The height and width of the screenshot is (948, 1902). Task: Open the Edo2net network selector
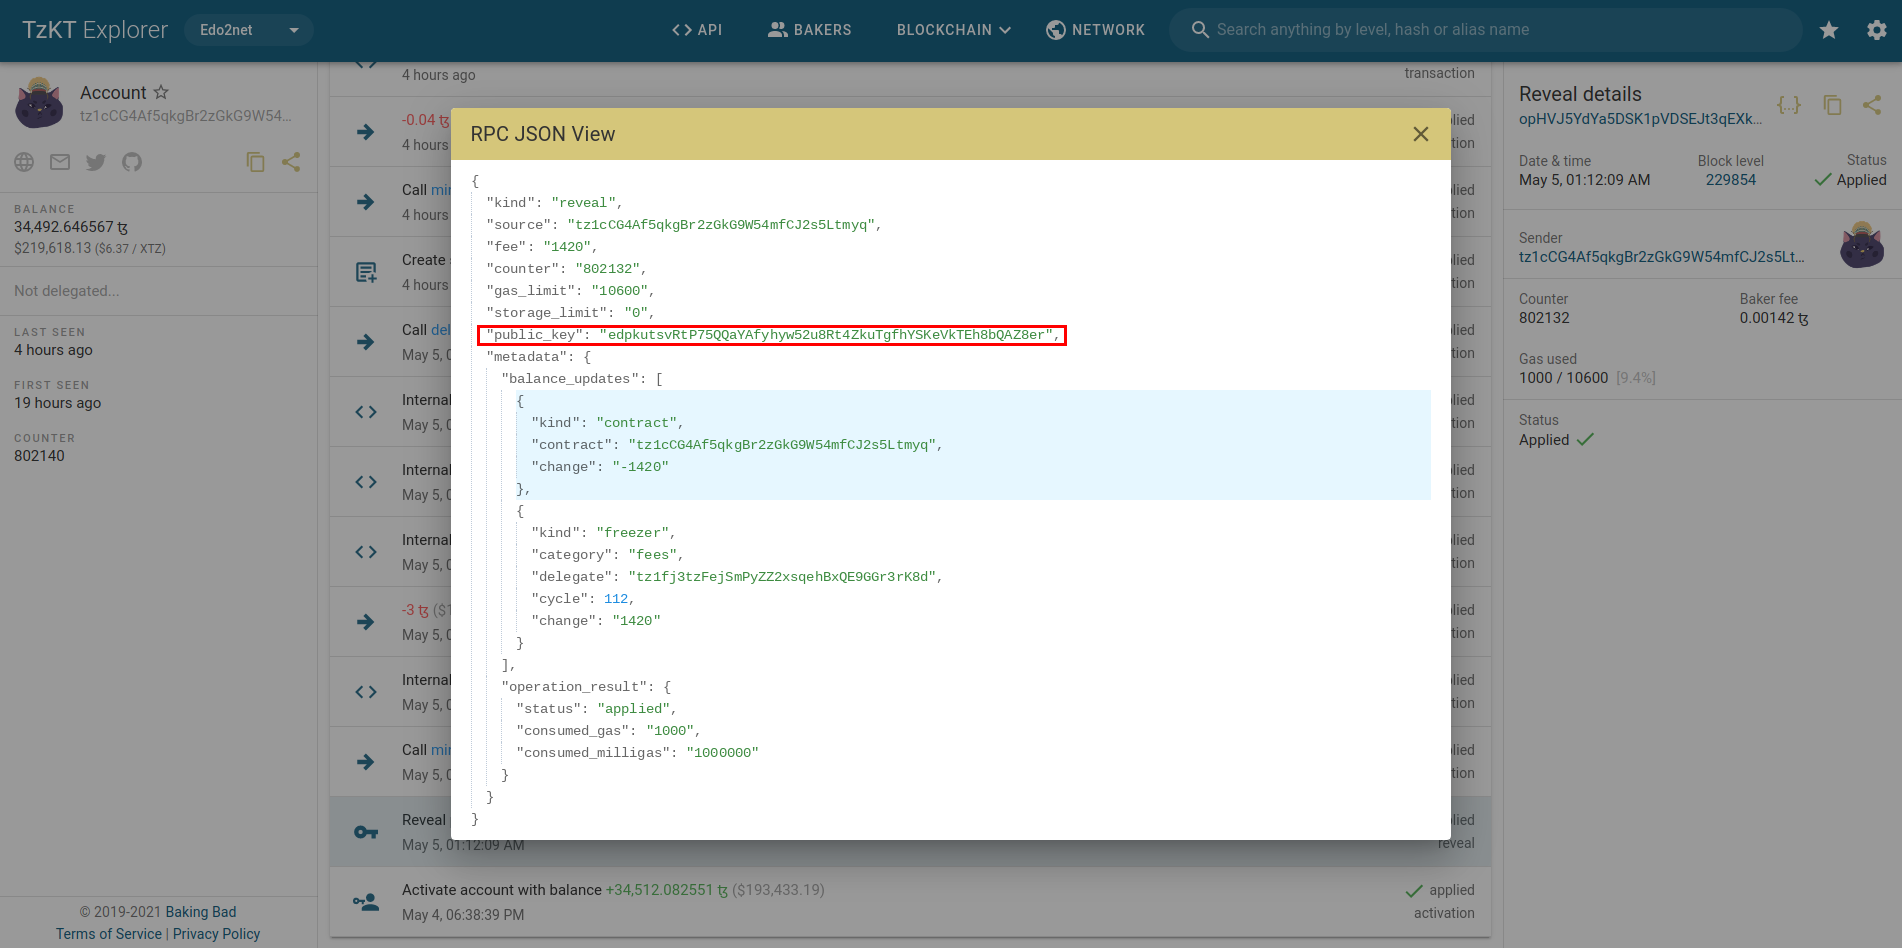click(248, 30)
